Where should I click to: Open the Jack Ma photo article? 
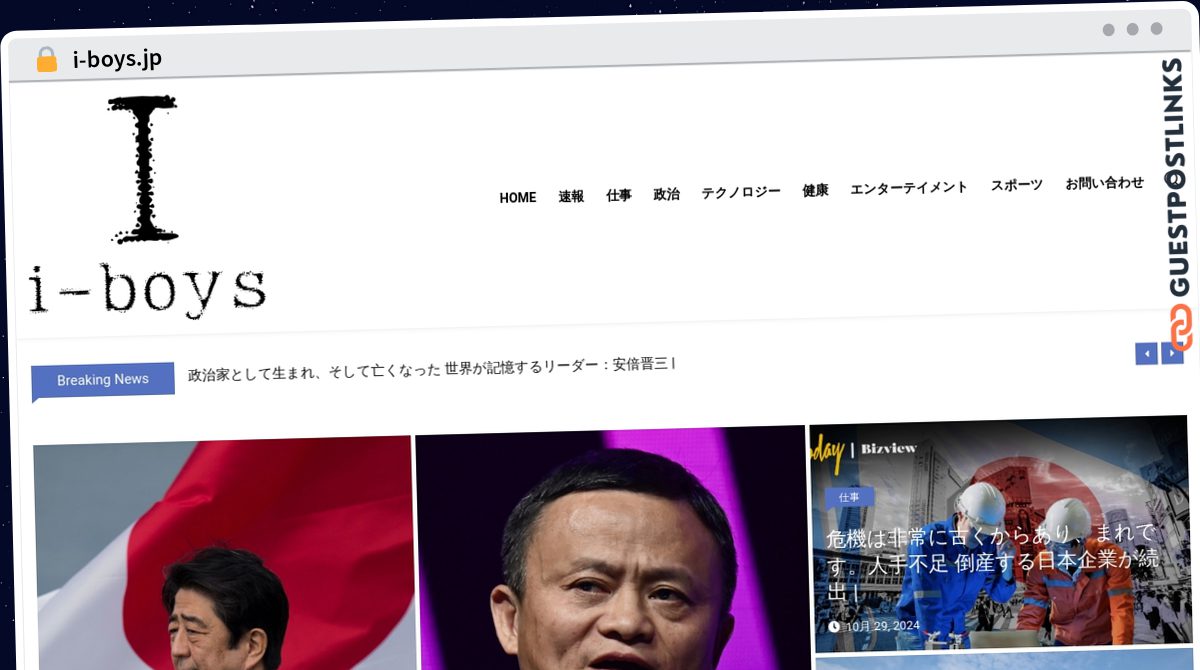coord(612,548)
